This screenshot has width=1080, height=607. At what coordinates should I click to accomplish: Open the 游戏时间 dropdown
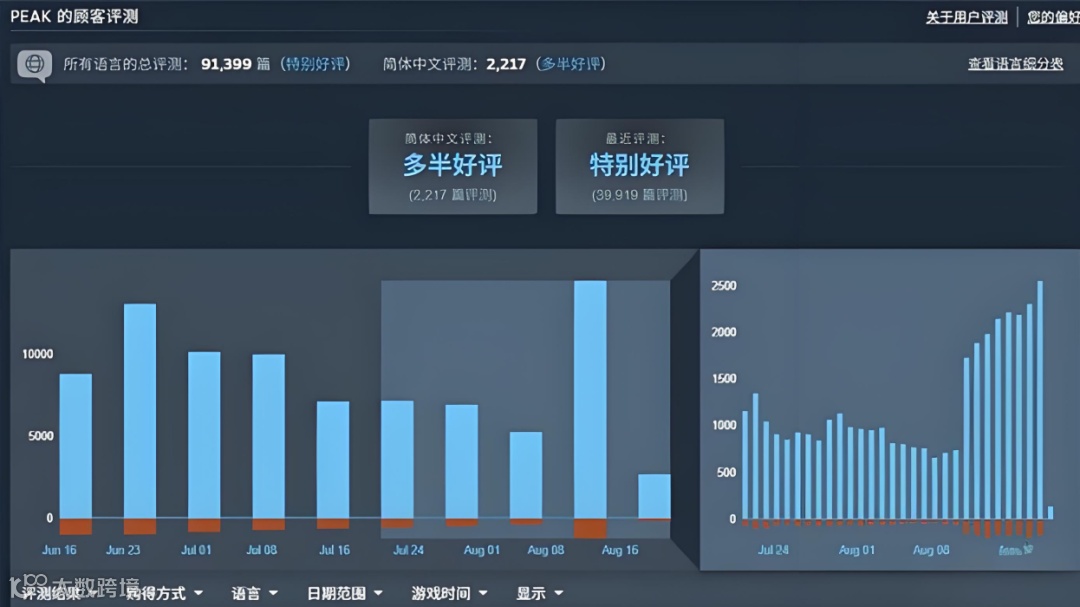pyautogui.click(x=449, y=593)
